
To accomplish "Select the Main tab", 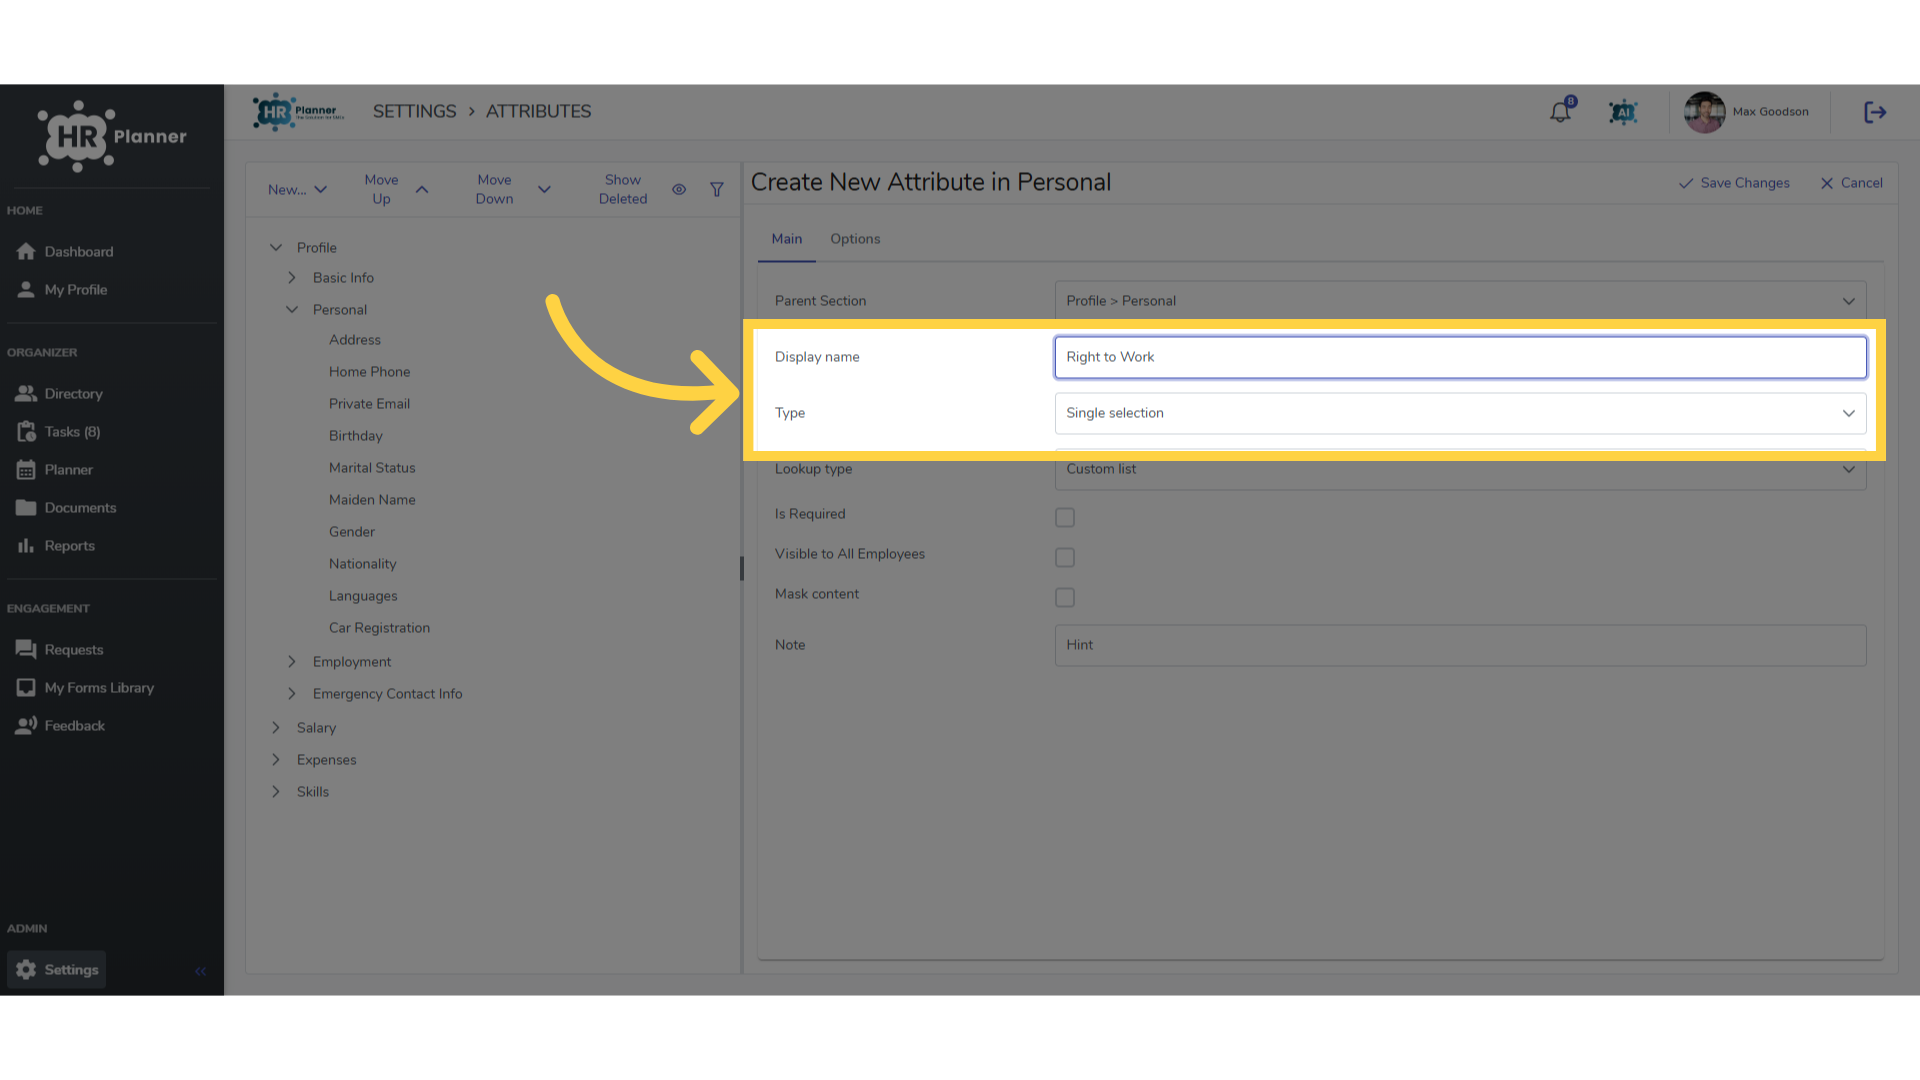I will pyautogui.click(x=787, y=239).
